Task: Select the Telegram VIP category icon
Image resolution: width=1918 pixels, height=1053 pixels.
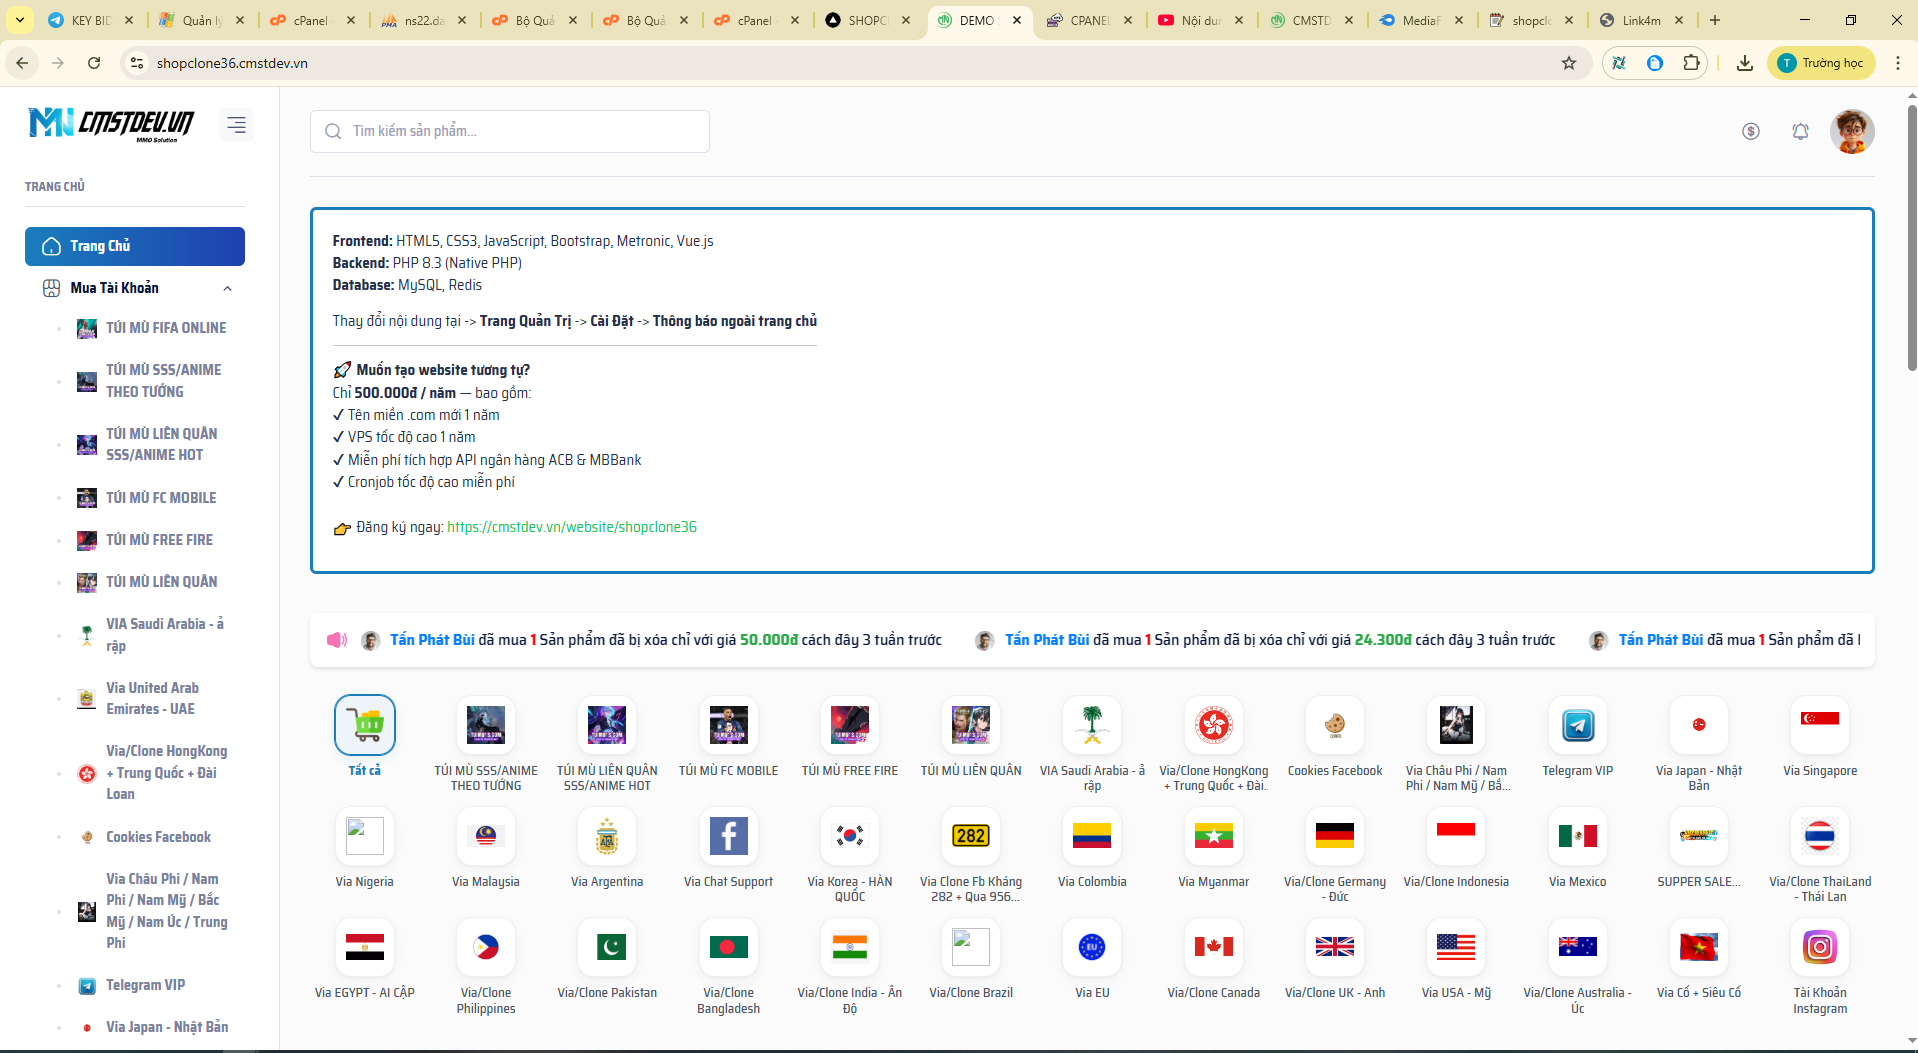Action: click(1577, 726)
